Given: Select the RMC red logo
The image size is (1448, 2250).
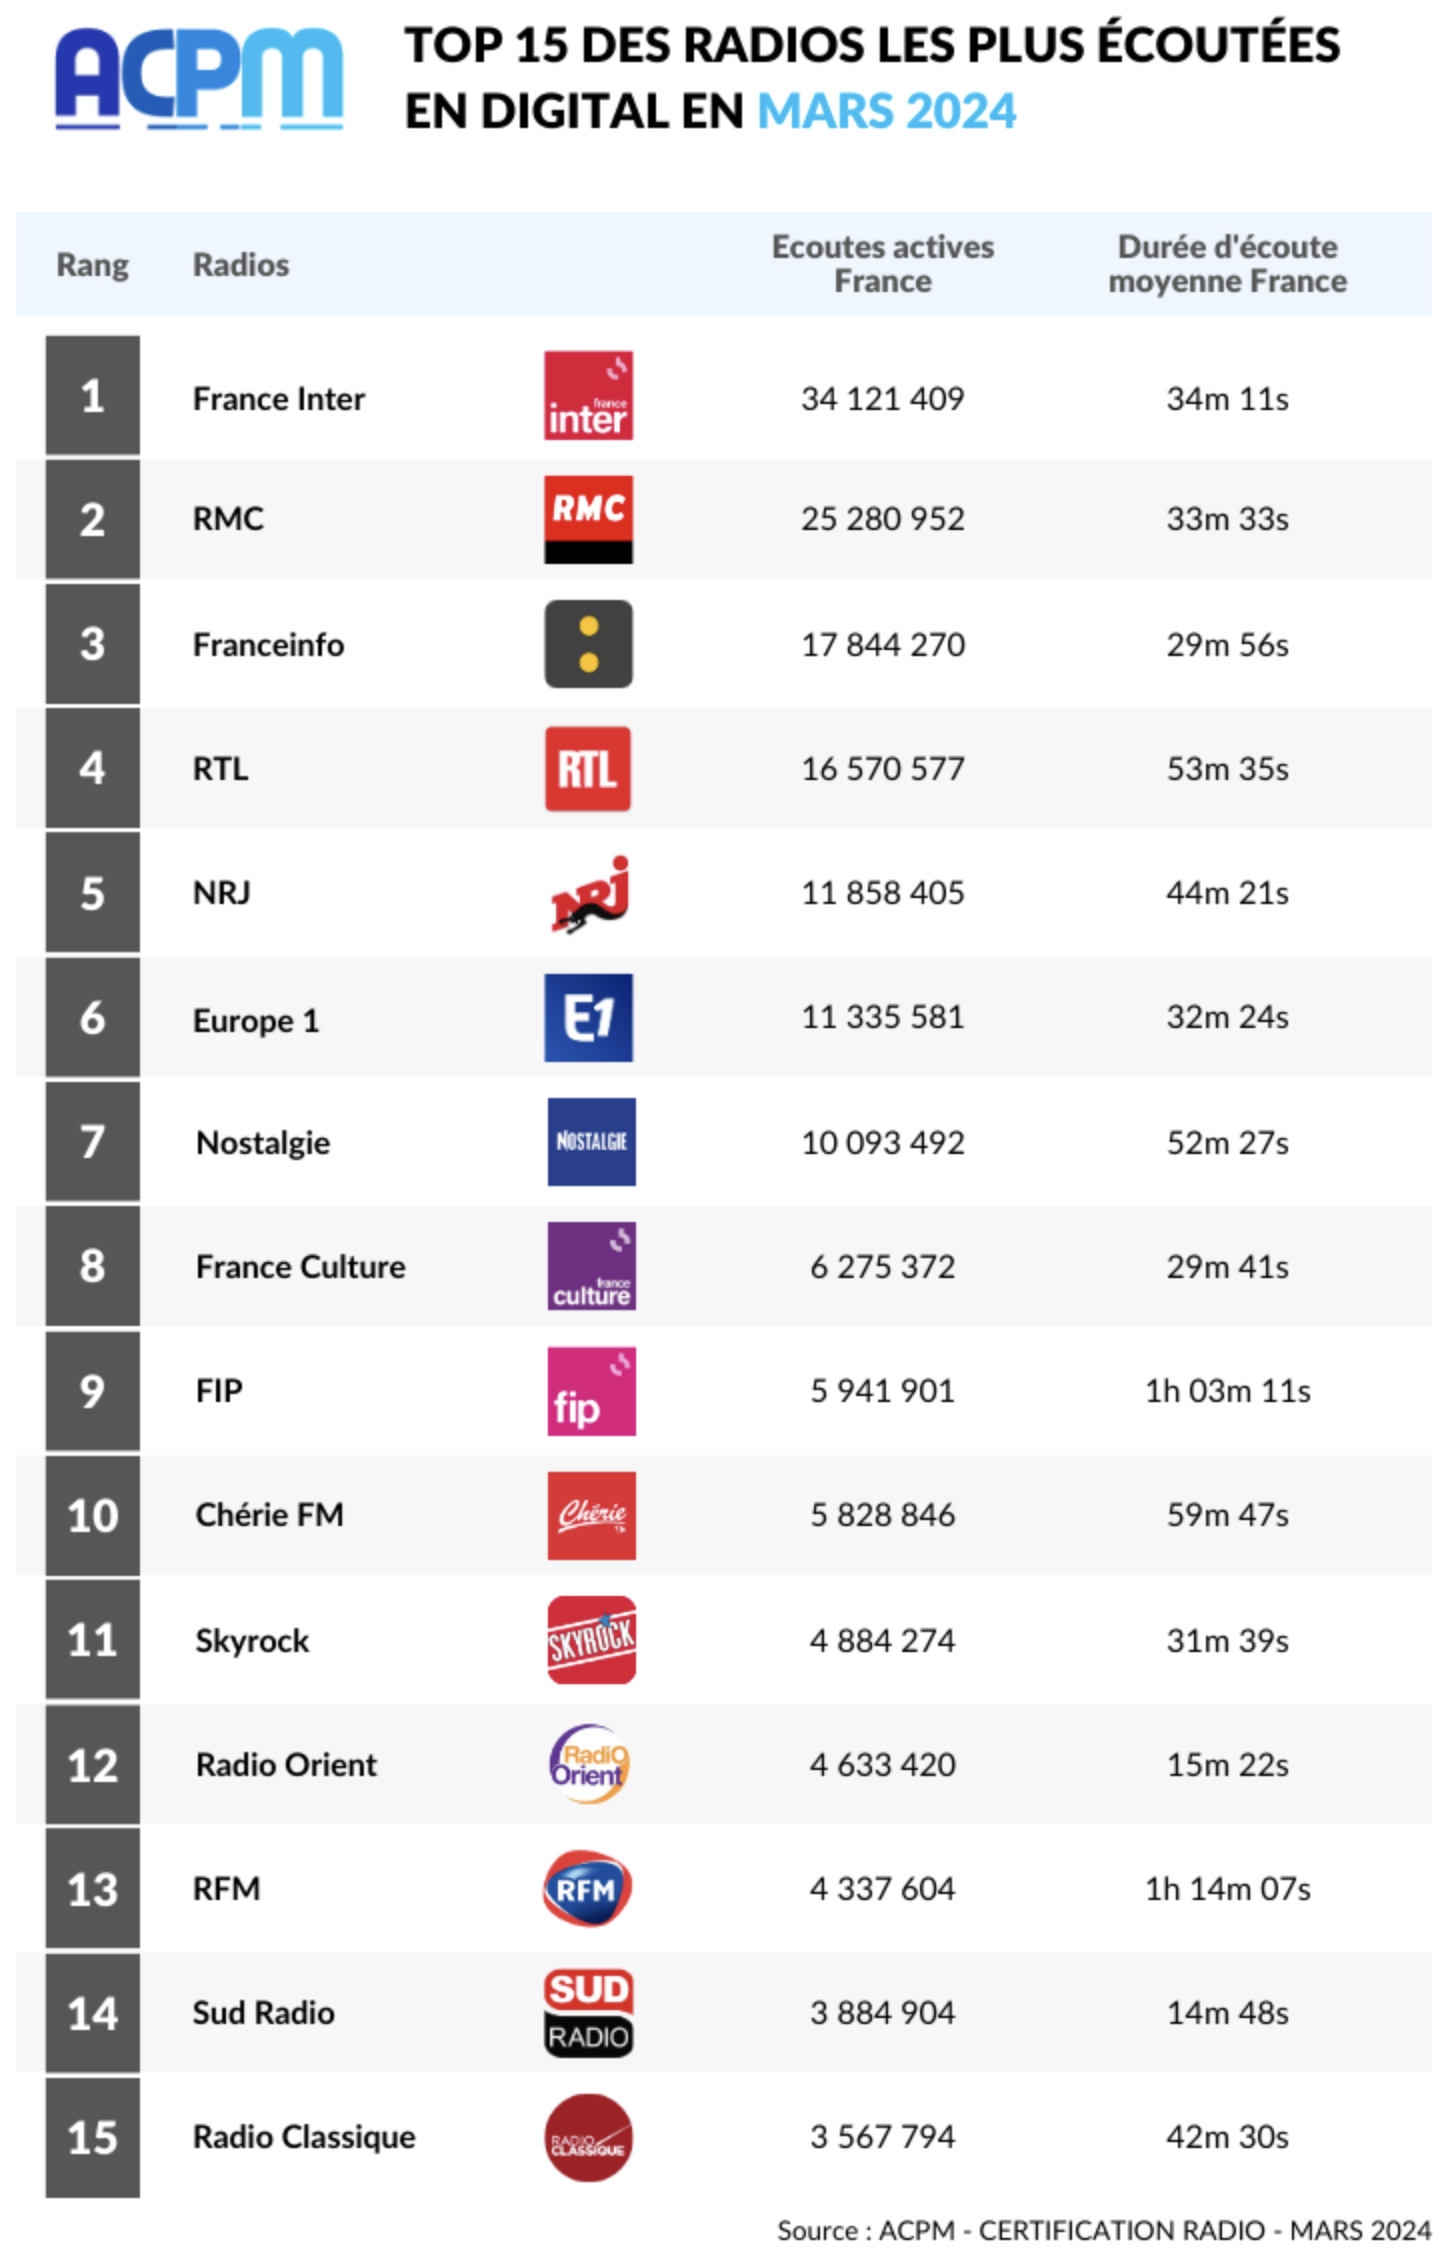Looking at the screenshot, I should 588,519.
